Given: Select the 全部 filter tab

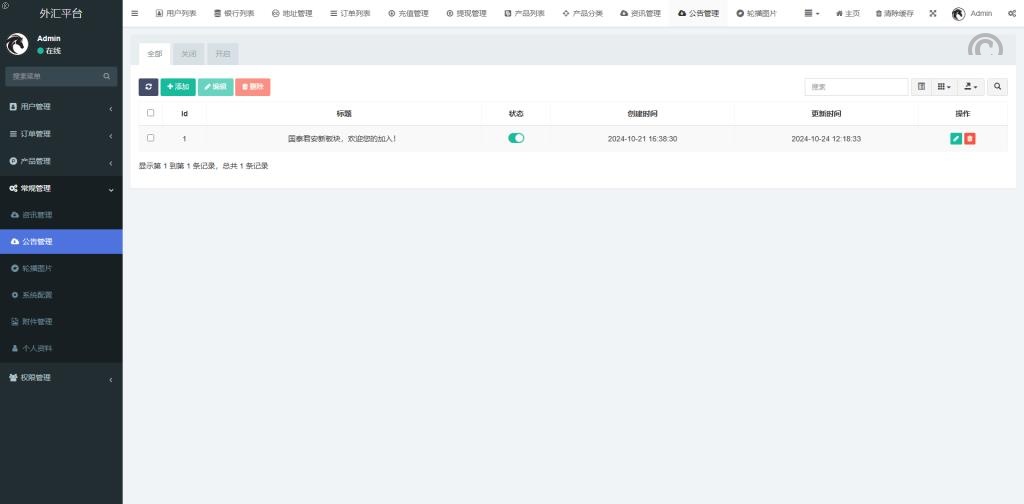Looking at the screenshot, I should pos(155,54).
